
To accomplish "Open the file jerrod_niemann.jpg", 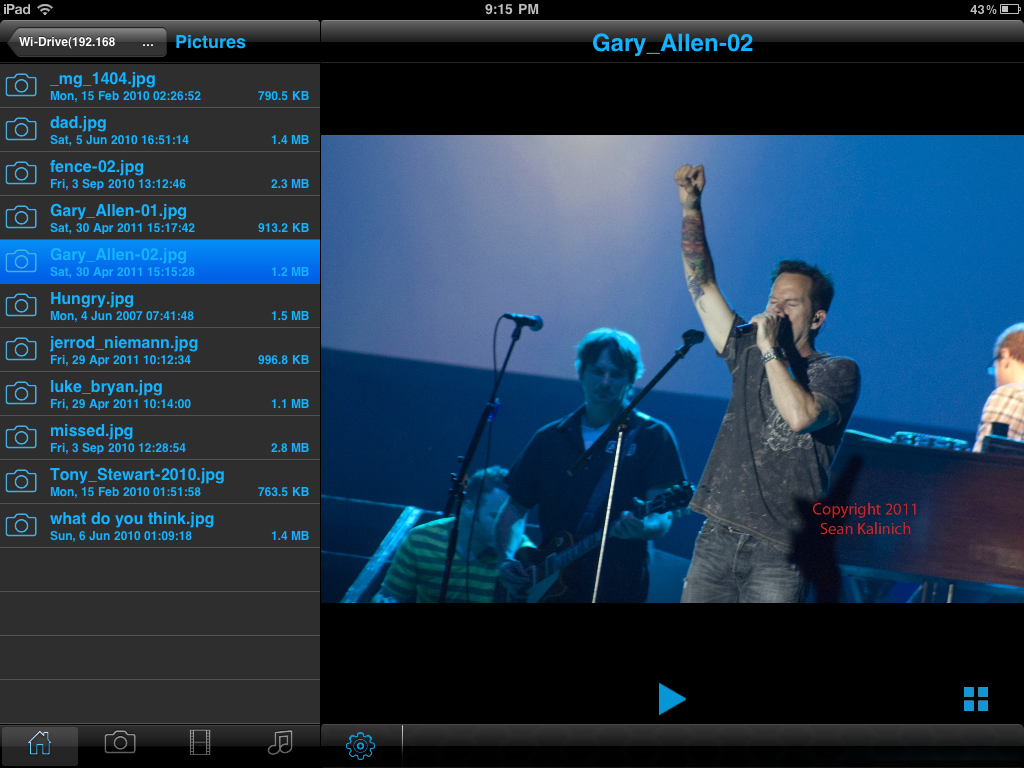I will [x=160, y=349].
